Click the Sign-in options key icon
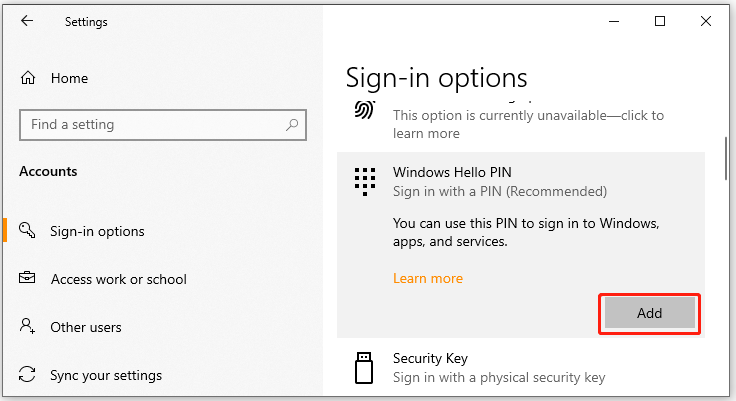The width and height of the screenshot is (736, 401). (27, 231)
